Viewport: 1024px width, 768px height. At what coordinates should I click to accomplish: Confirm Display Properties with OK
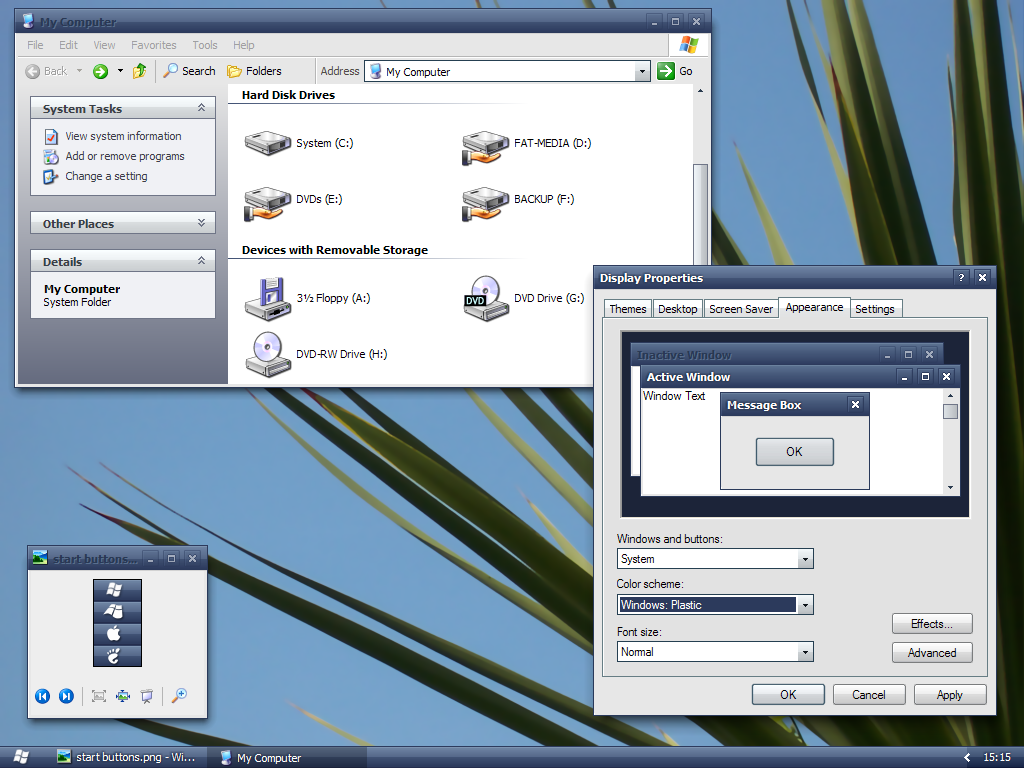788,695
